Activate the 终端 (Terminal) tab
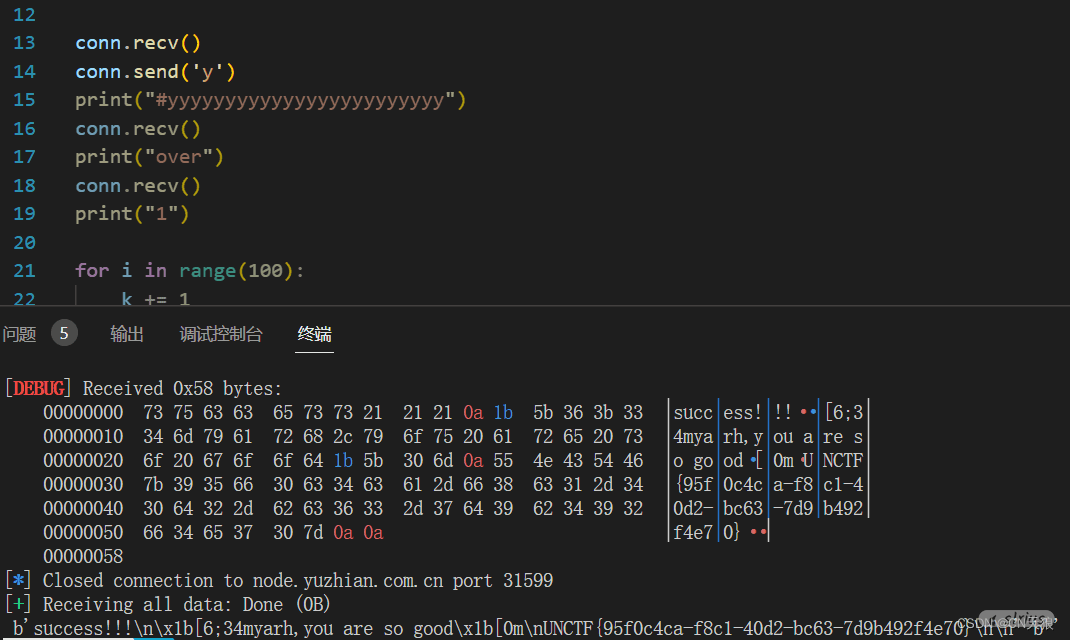Screen dimensions: 1070x640 tap(314, 334)
